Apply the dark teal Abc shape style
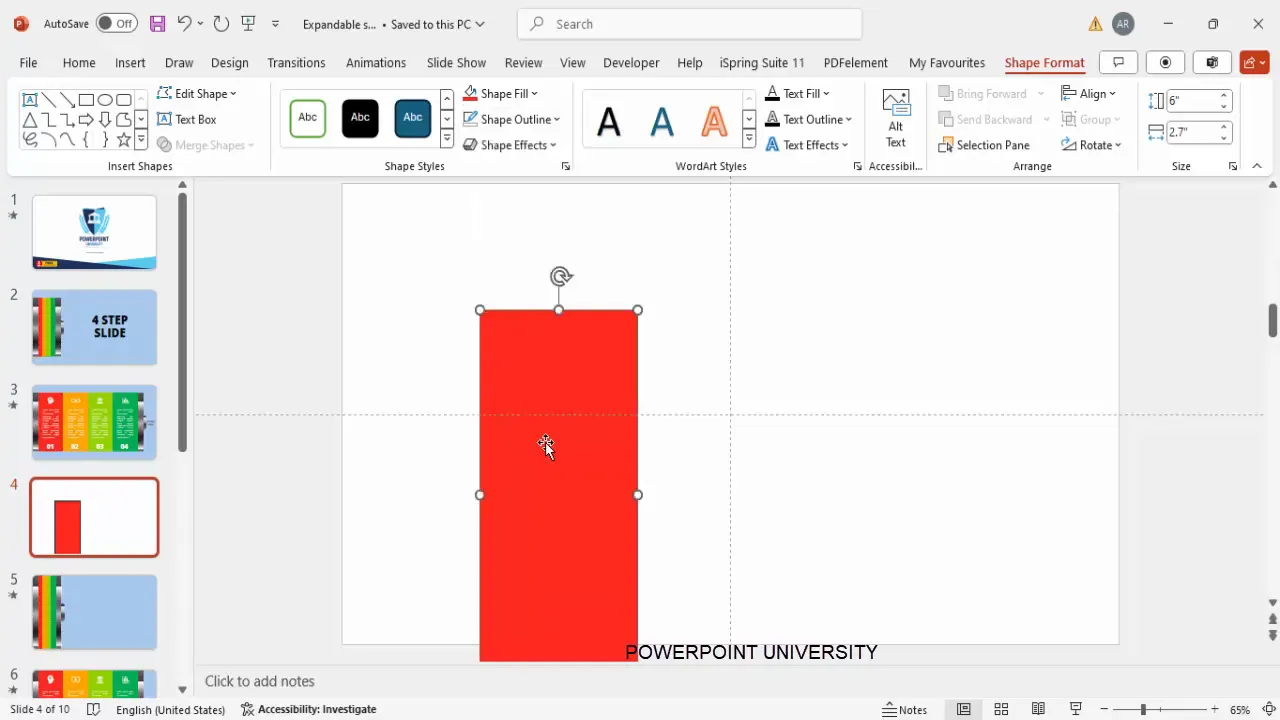 (412, 118)
